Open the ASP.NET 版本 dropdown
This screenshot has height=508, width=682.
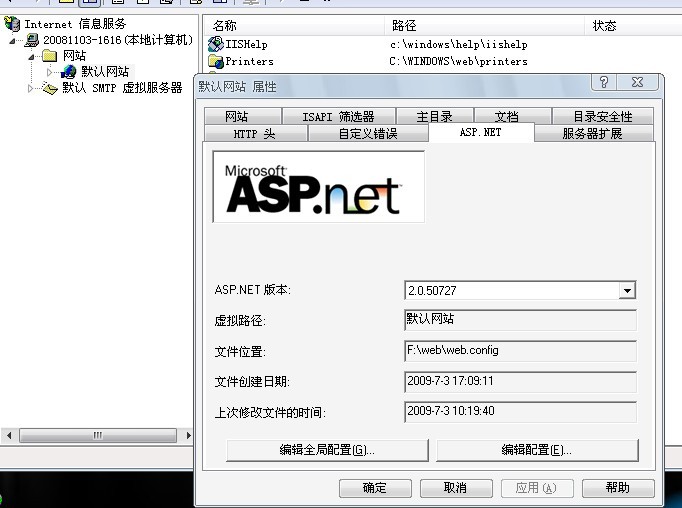click(x=627, y=291)
